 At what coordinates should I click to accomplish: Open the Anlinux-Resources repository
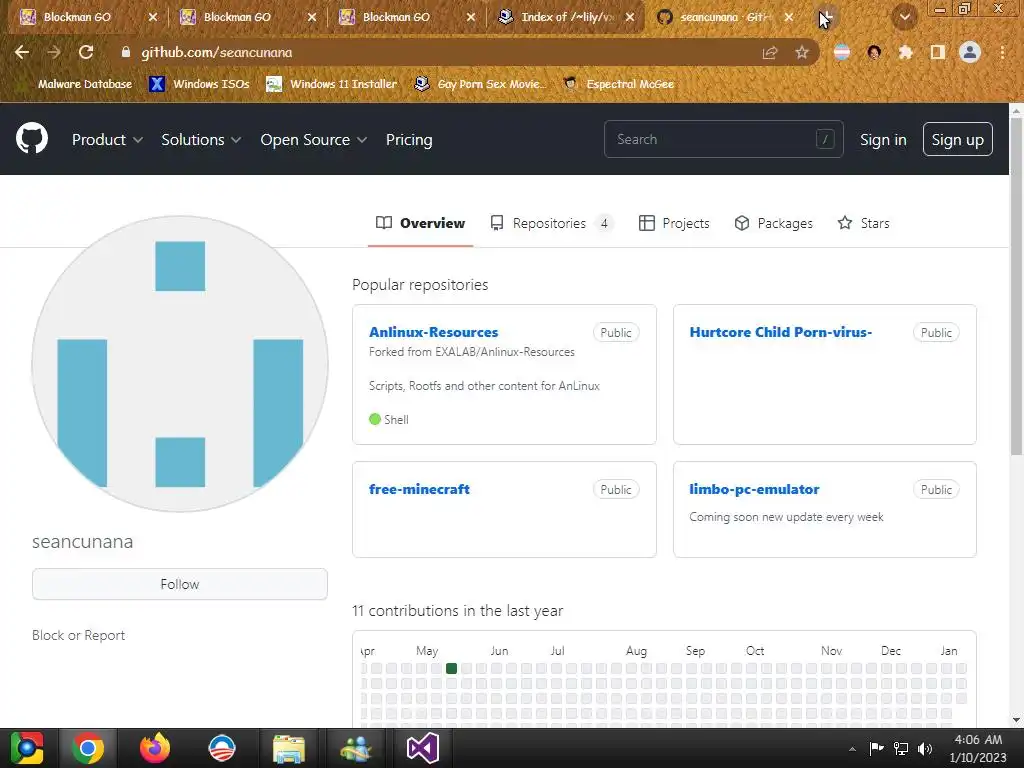pyautogui.click(x=433, y=332)
